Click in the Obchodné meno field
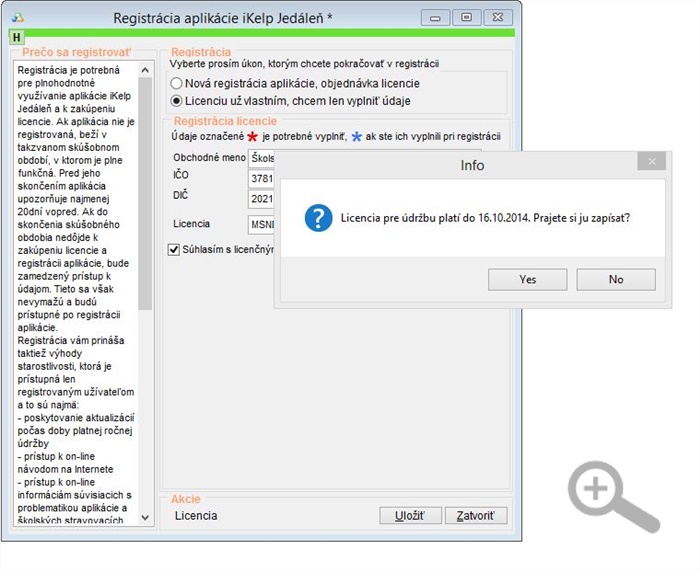The width and height of the screenshot is (700, 572). (x=261, y=158)
